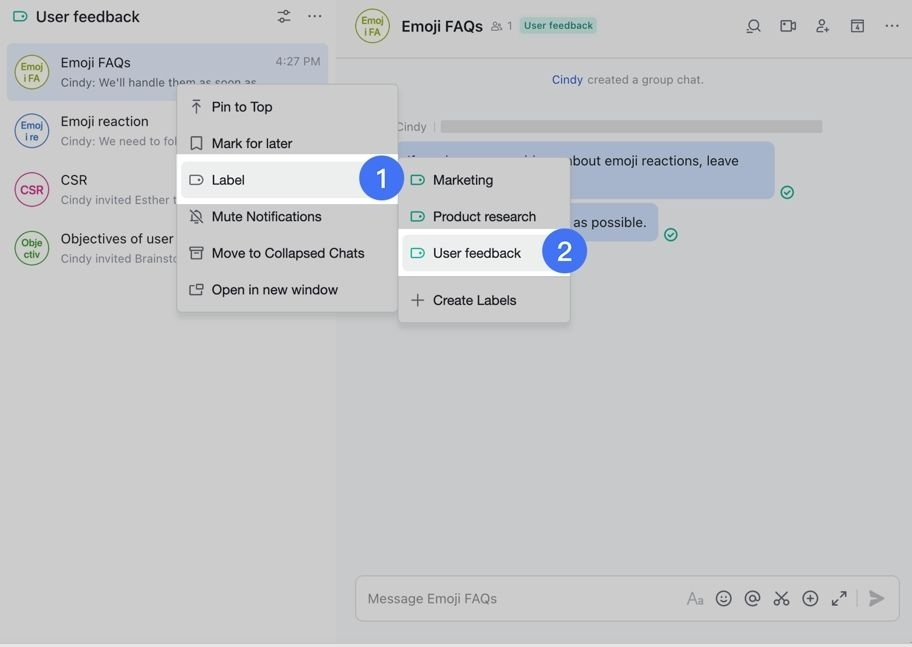Add a member to the group chat
The image size is (912, 647).
822,26
